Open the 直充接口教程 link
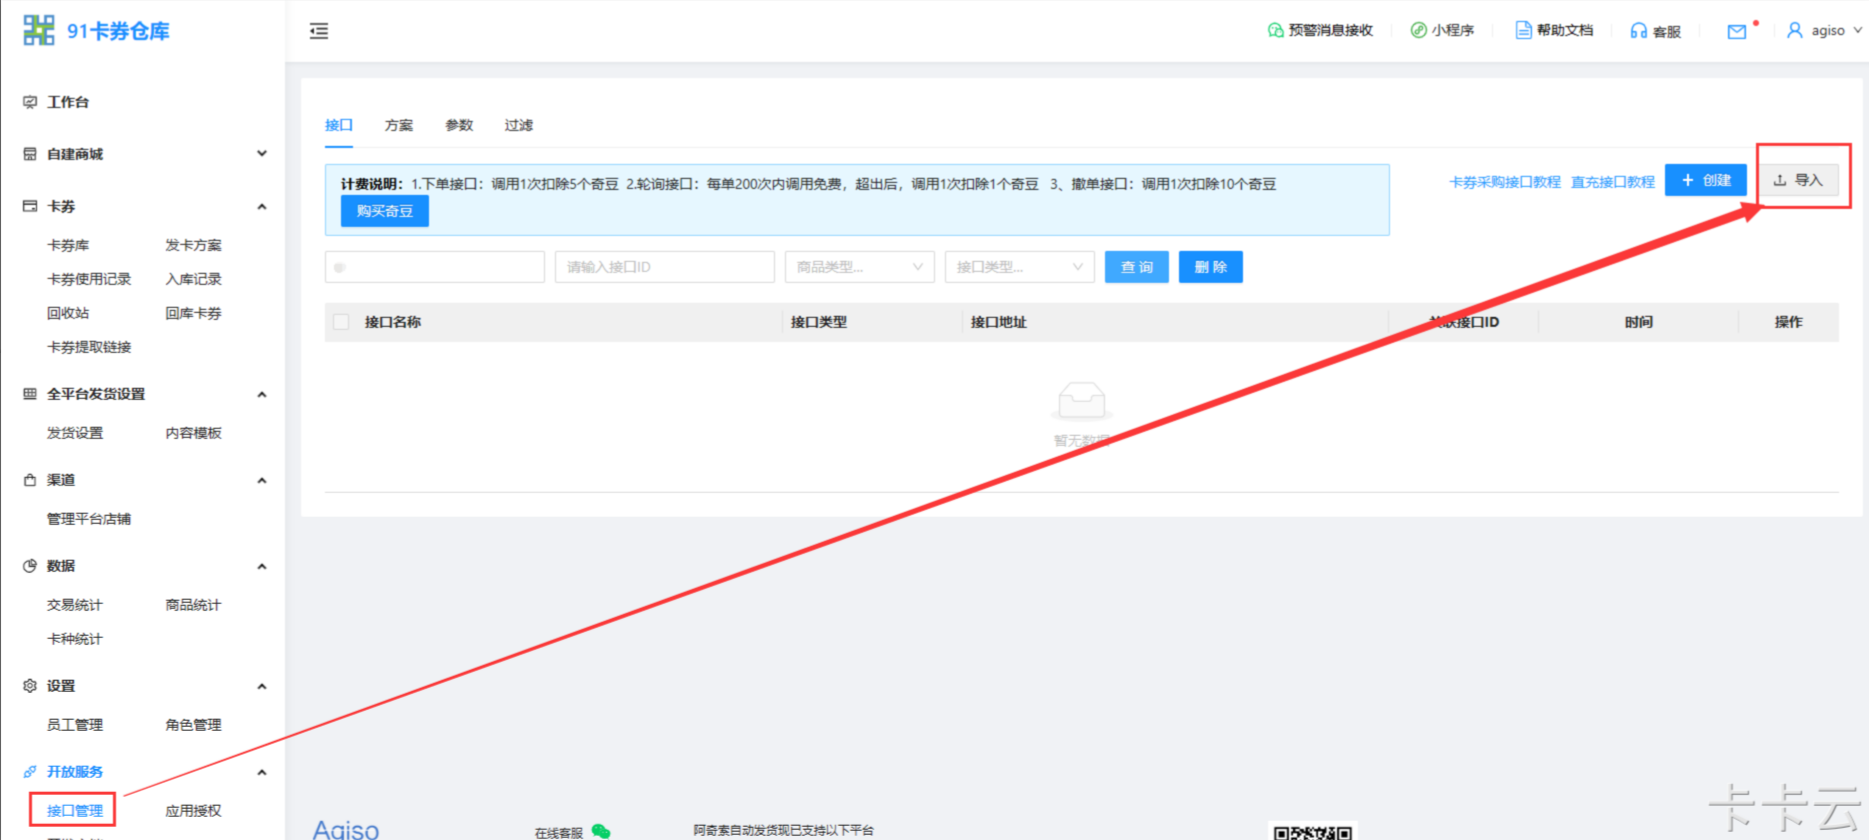 coord(1613,182)
